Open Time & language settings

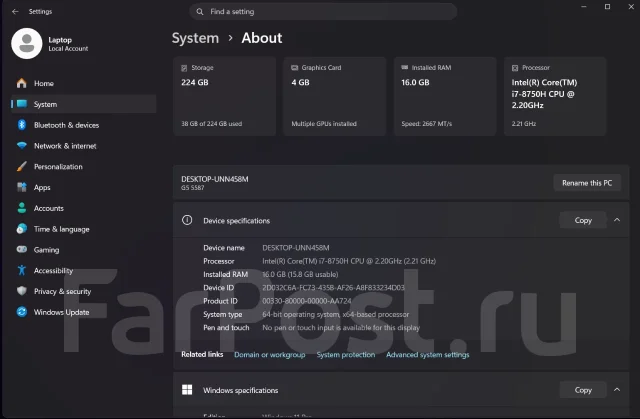pos(84,229)
